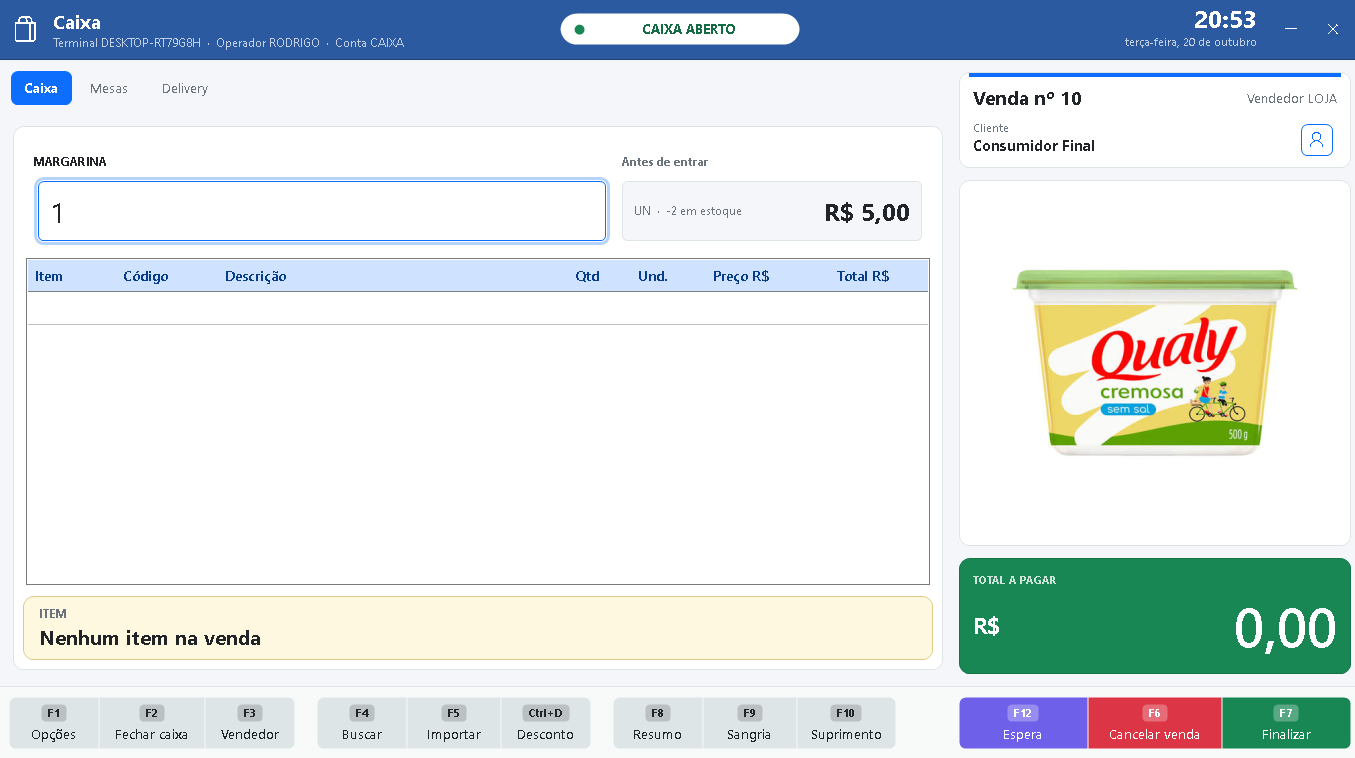Screen dimensions: 1355x758
Task: Click the Qualy margarine product image
Action: pos(1155,363)
